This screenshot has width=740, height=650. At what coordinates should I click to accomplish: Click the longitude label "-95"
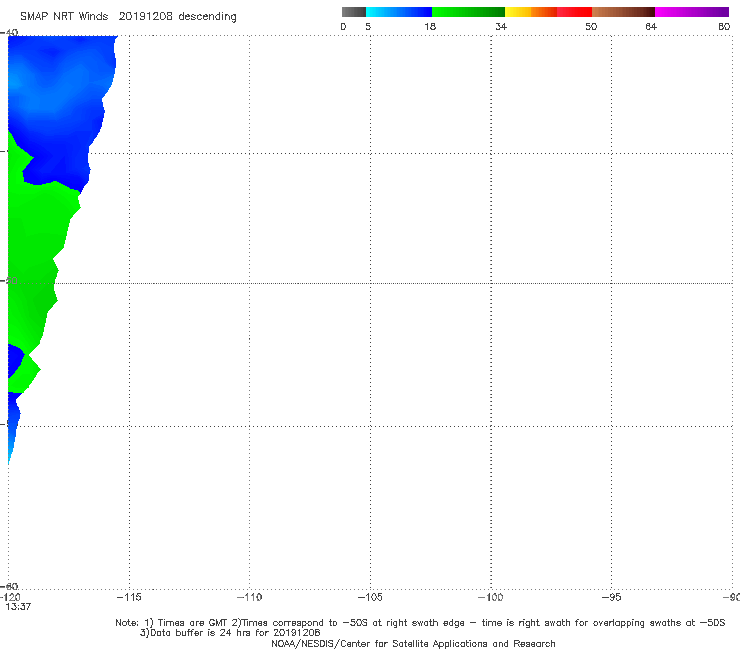pos(611,597)
